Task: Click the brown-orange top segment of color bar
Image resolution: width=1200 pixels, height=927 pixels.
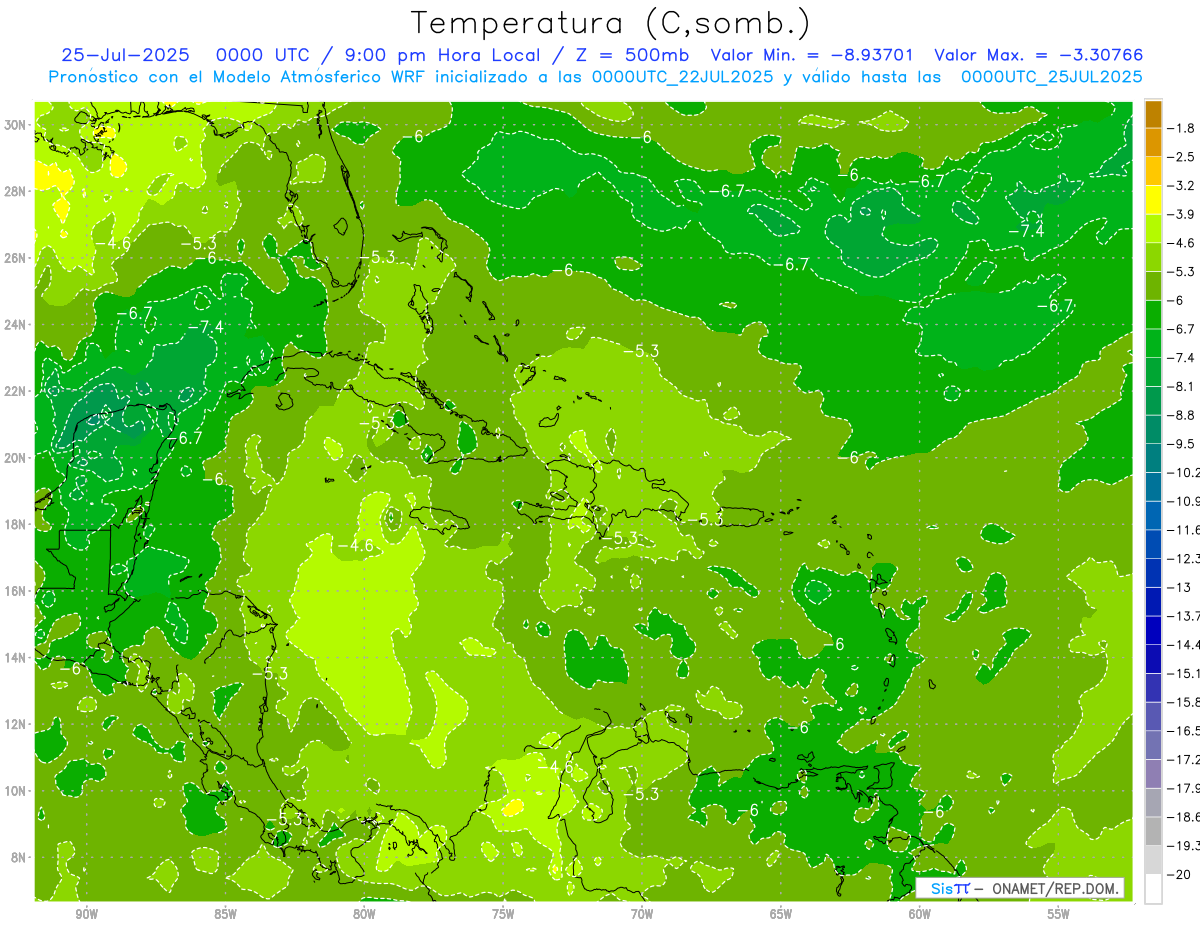Action: click(1153, 114)
